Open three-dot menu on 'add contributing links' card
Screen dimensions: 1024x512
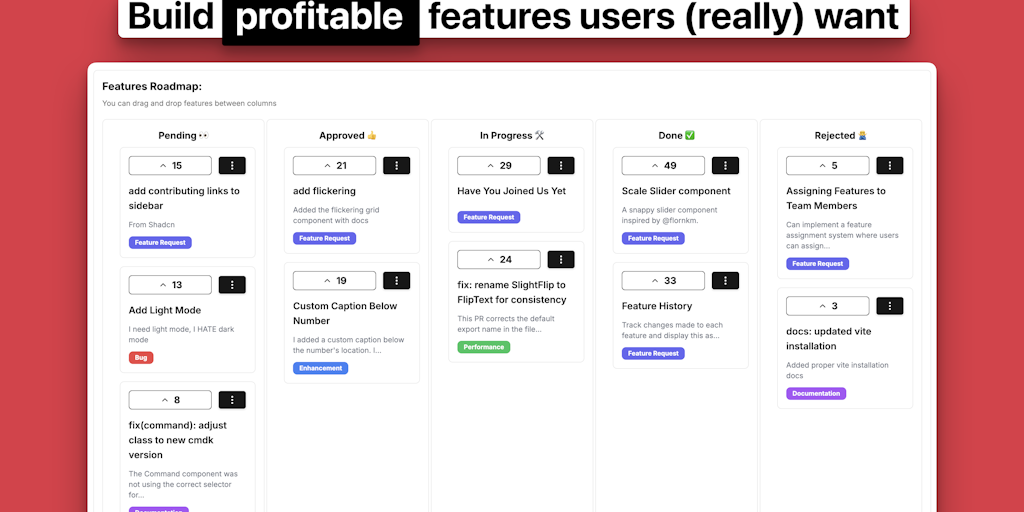tap(232, 166)
